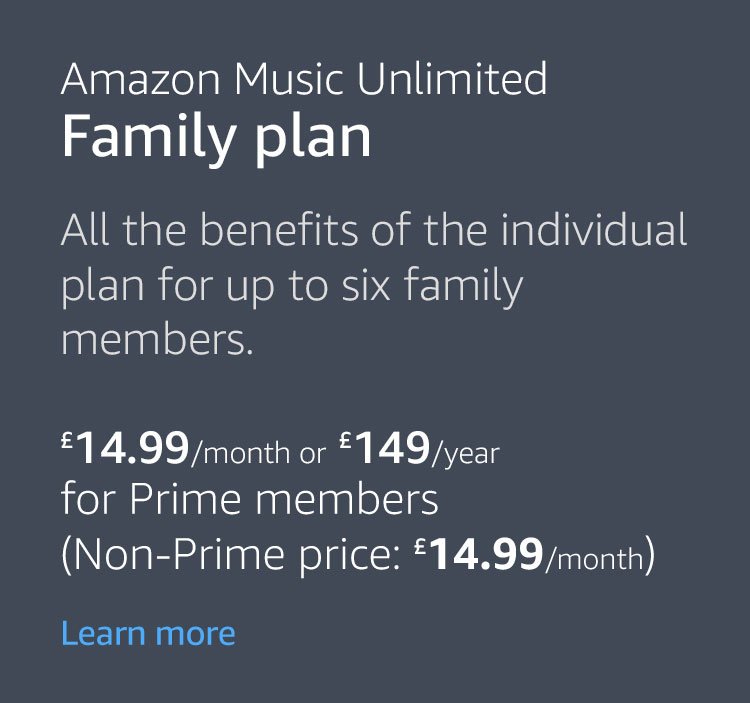Click the /year label
This screenshot has height=703, width=750.
click(465, 455)
